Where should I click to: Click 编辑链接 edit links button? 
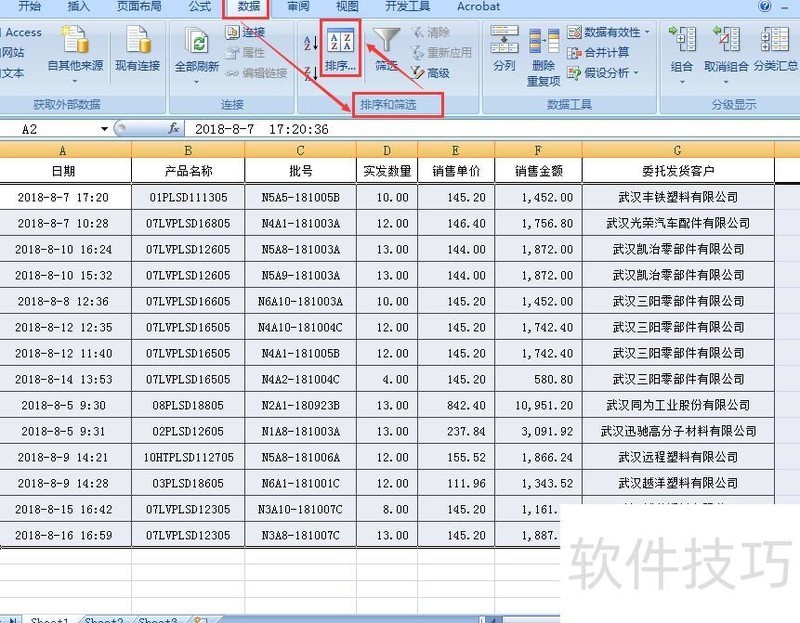coord(257,73)
